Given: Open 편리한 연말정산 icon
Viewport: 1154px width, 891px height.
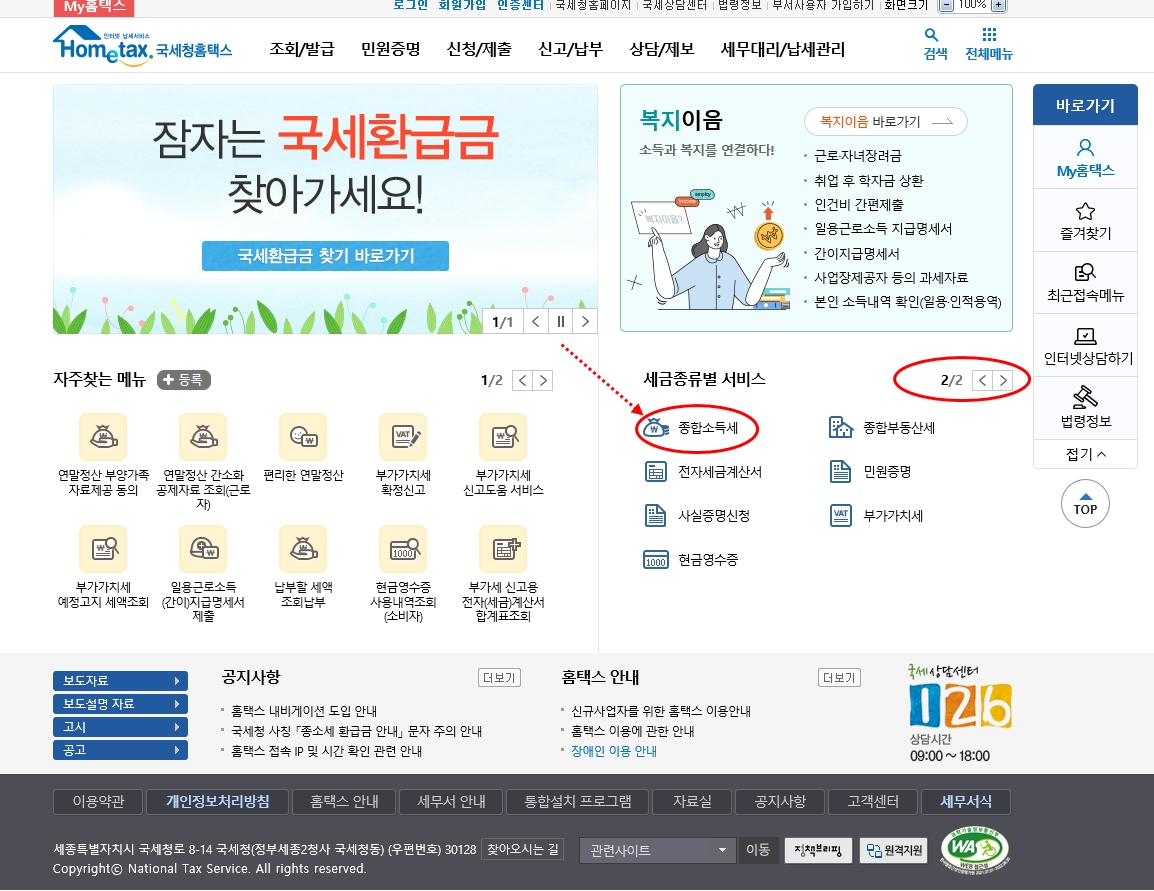Looking at the screenshot, I should point(303,437).
